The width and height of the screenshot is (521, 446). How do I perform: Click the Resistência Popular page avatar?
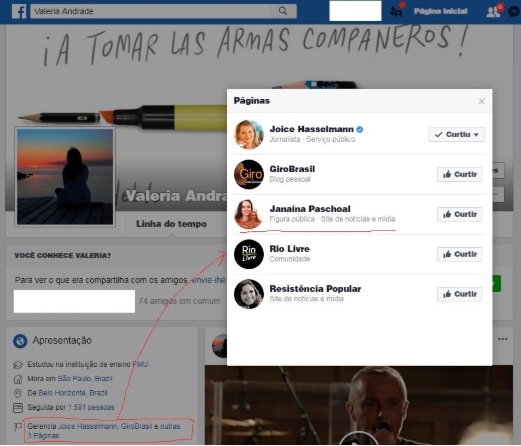point(249,294)
